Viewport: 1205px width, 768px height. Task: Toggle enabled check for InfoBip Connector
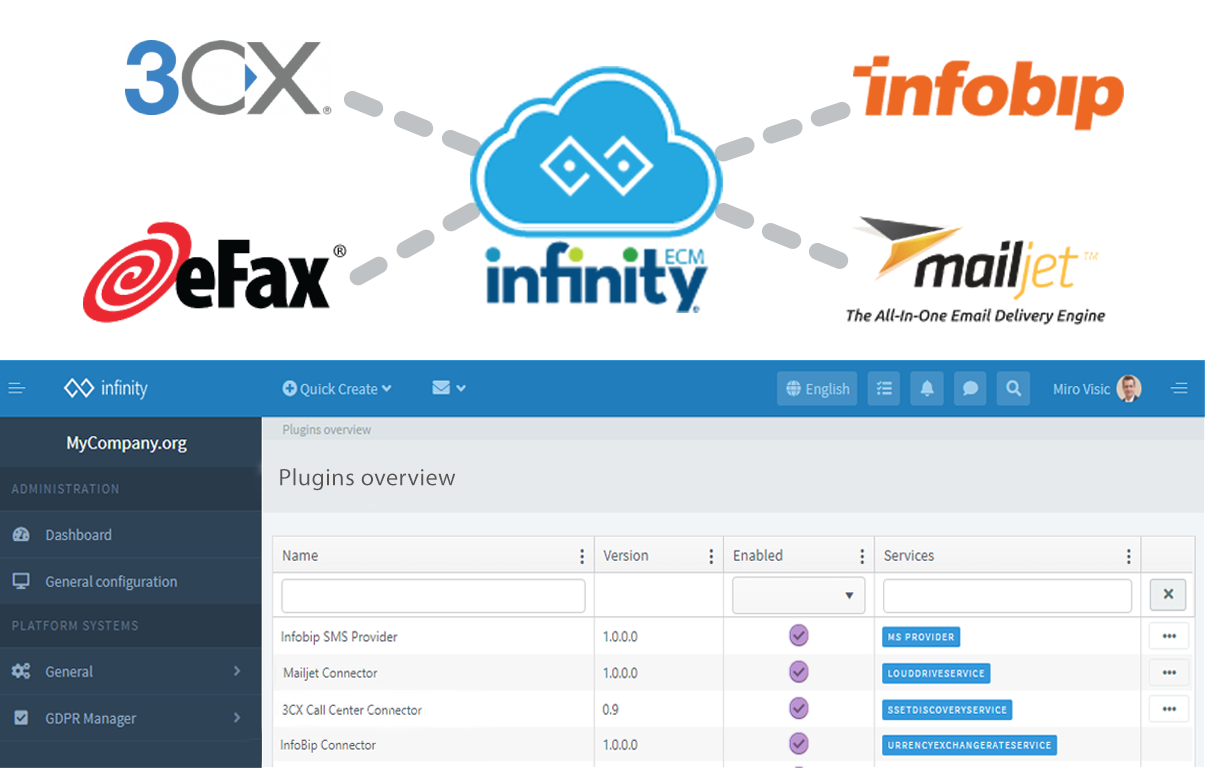[798, 744]
